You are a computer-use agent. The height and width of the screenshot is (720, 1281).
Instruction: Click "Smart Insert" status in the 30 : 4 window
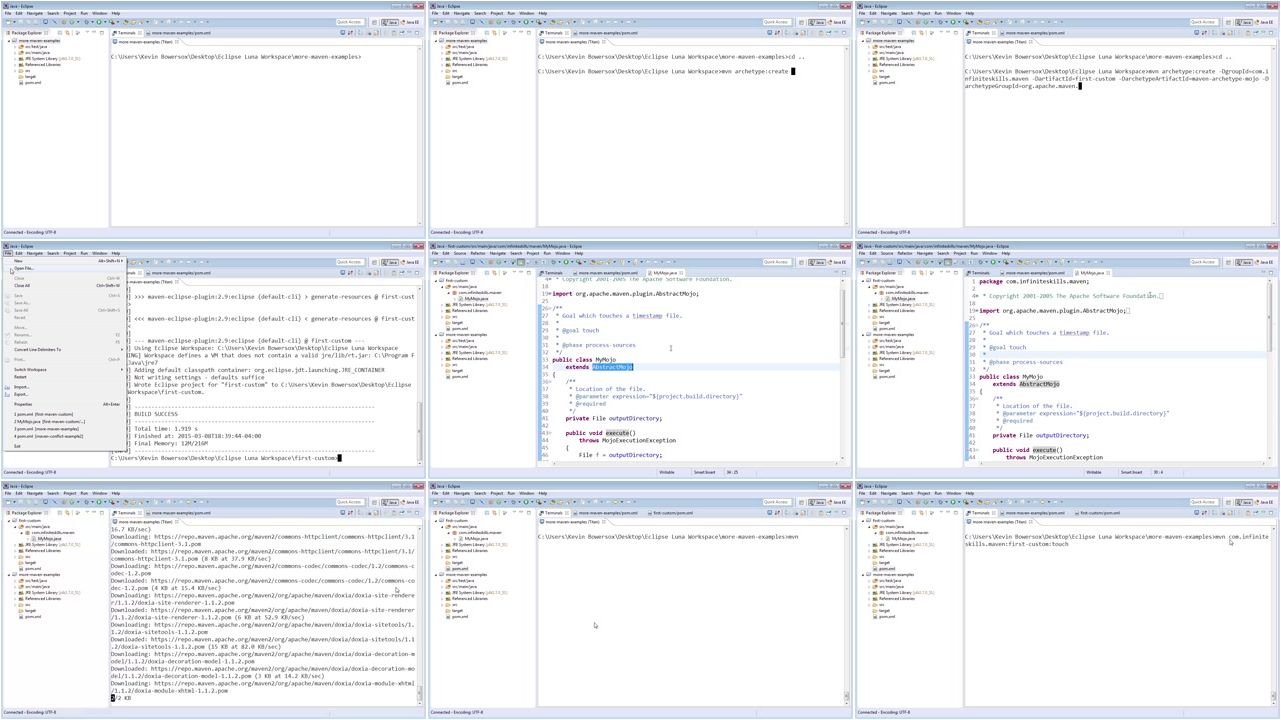[1131, 472]
